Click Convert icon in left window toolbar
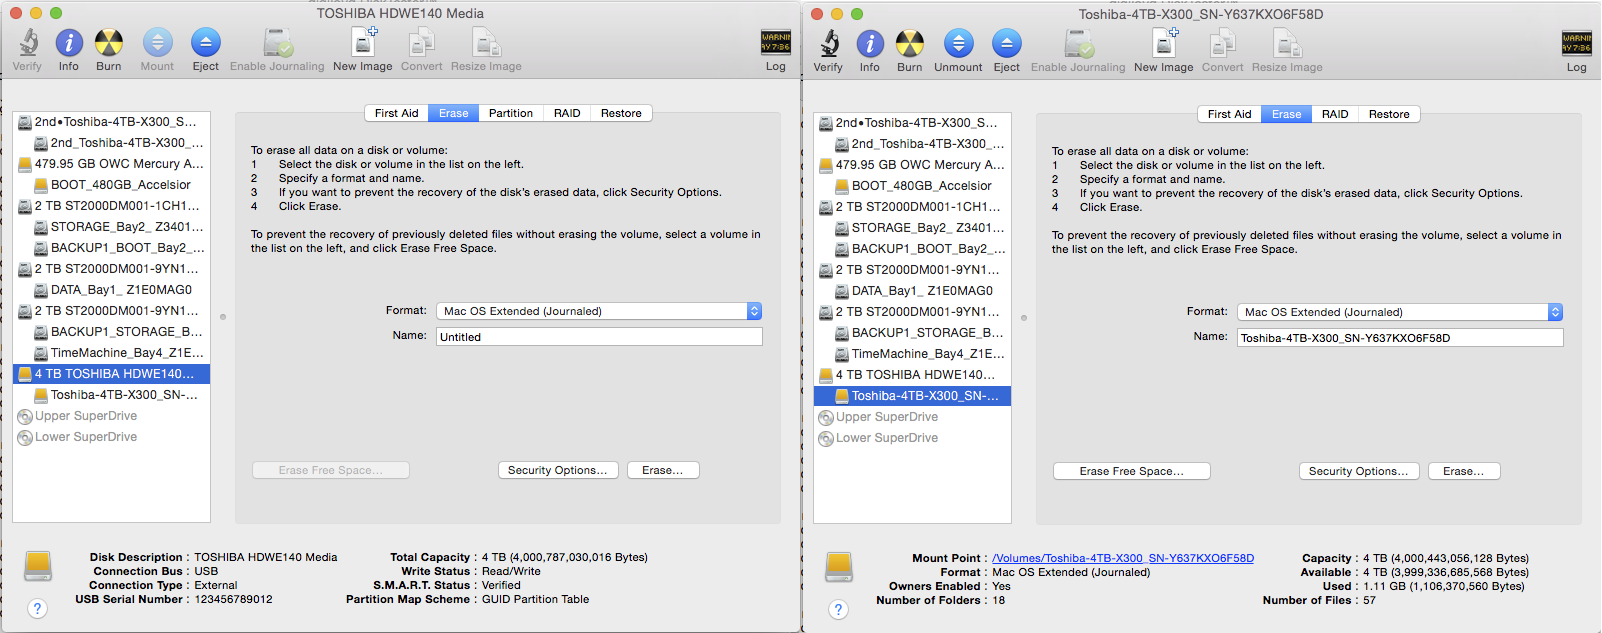The height and width of the screenshot is (633, 1602). [x=422, y=43]
